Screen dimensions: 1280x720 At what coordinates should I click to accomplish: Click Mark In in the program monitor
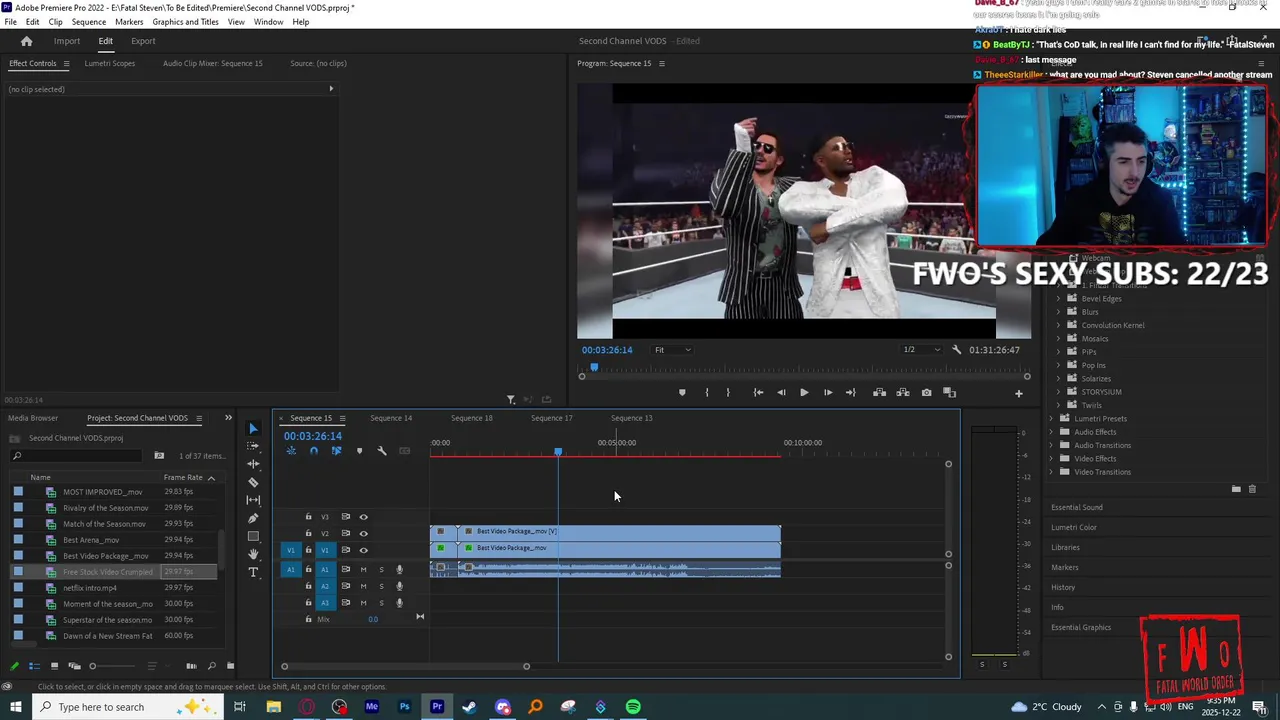pyautogui.click(x=707, y=393)
